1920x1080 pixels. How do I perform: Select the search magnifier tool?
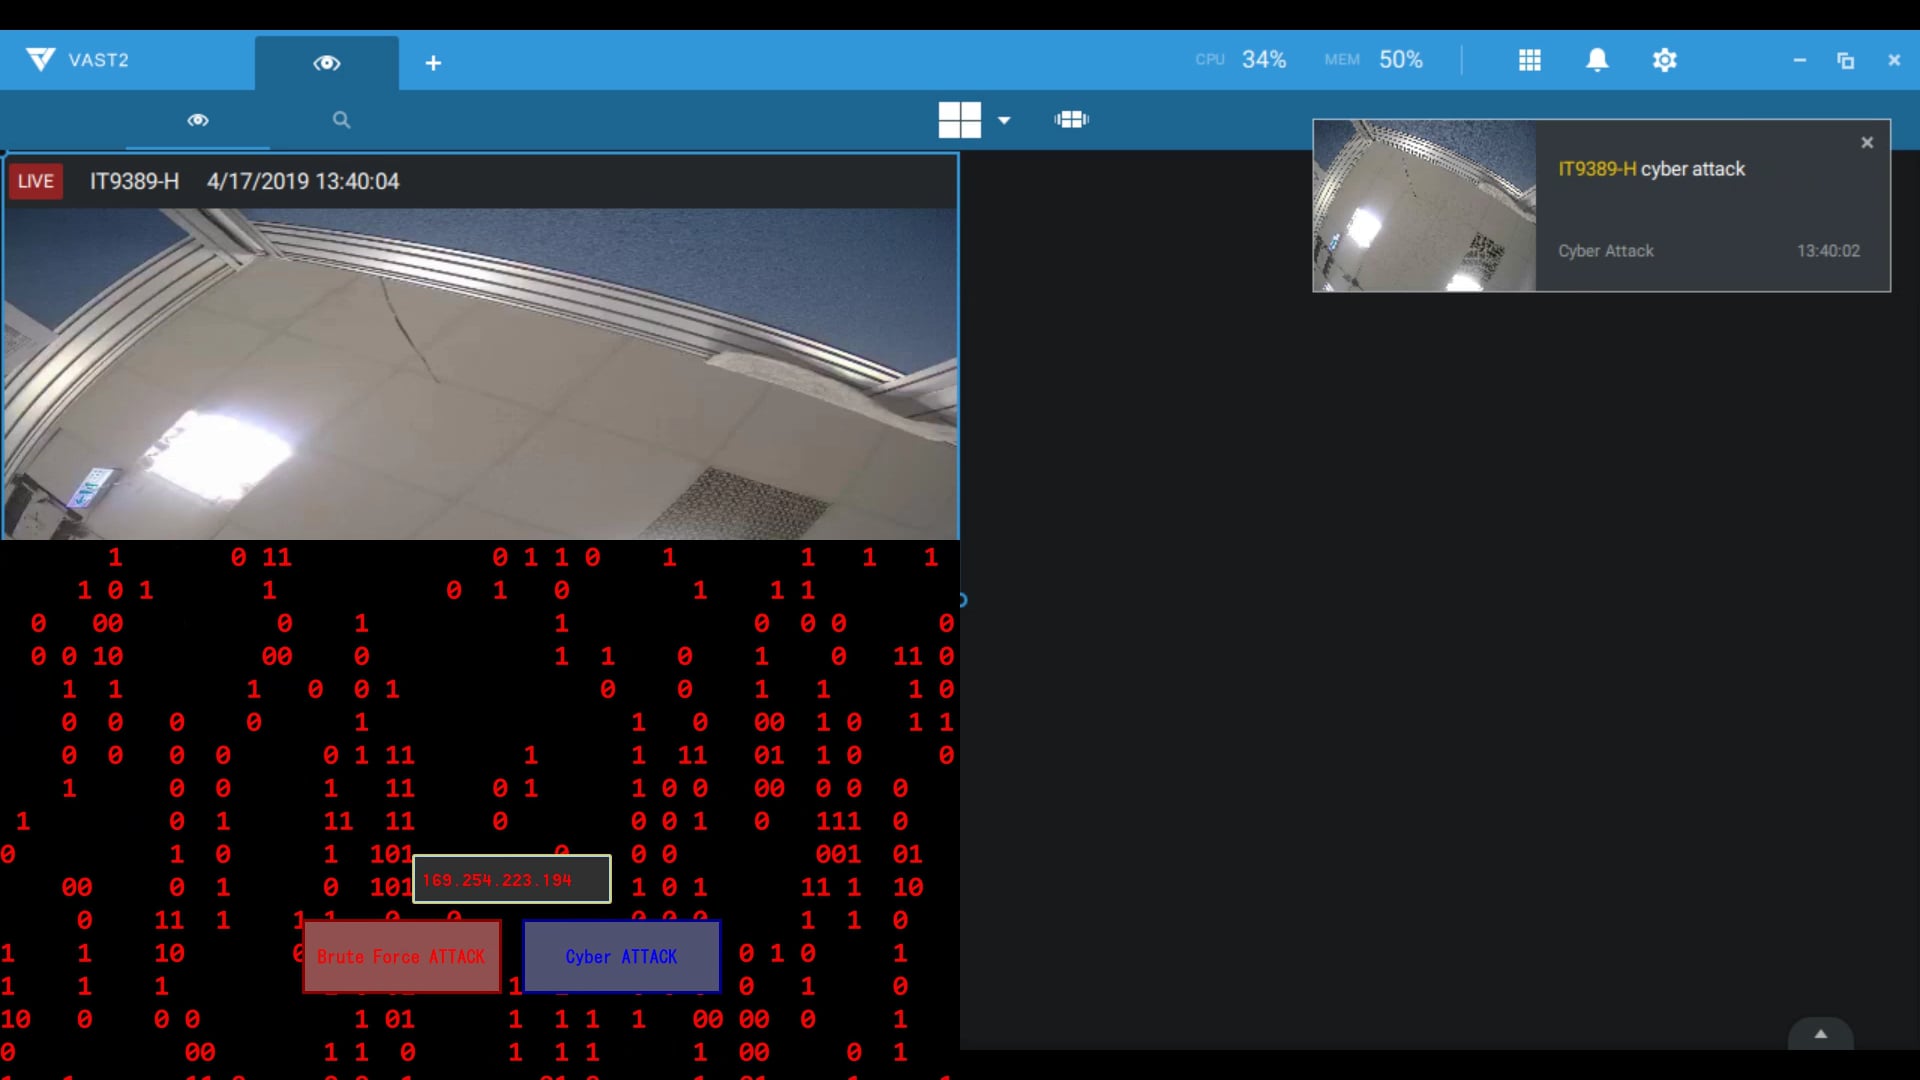(340, 119)
